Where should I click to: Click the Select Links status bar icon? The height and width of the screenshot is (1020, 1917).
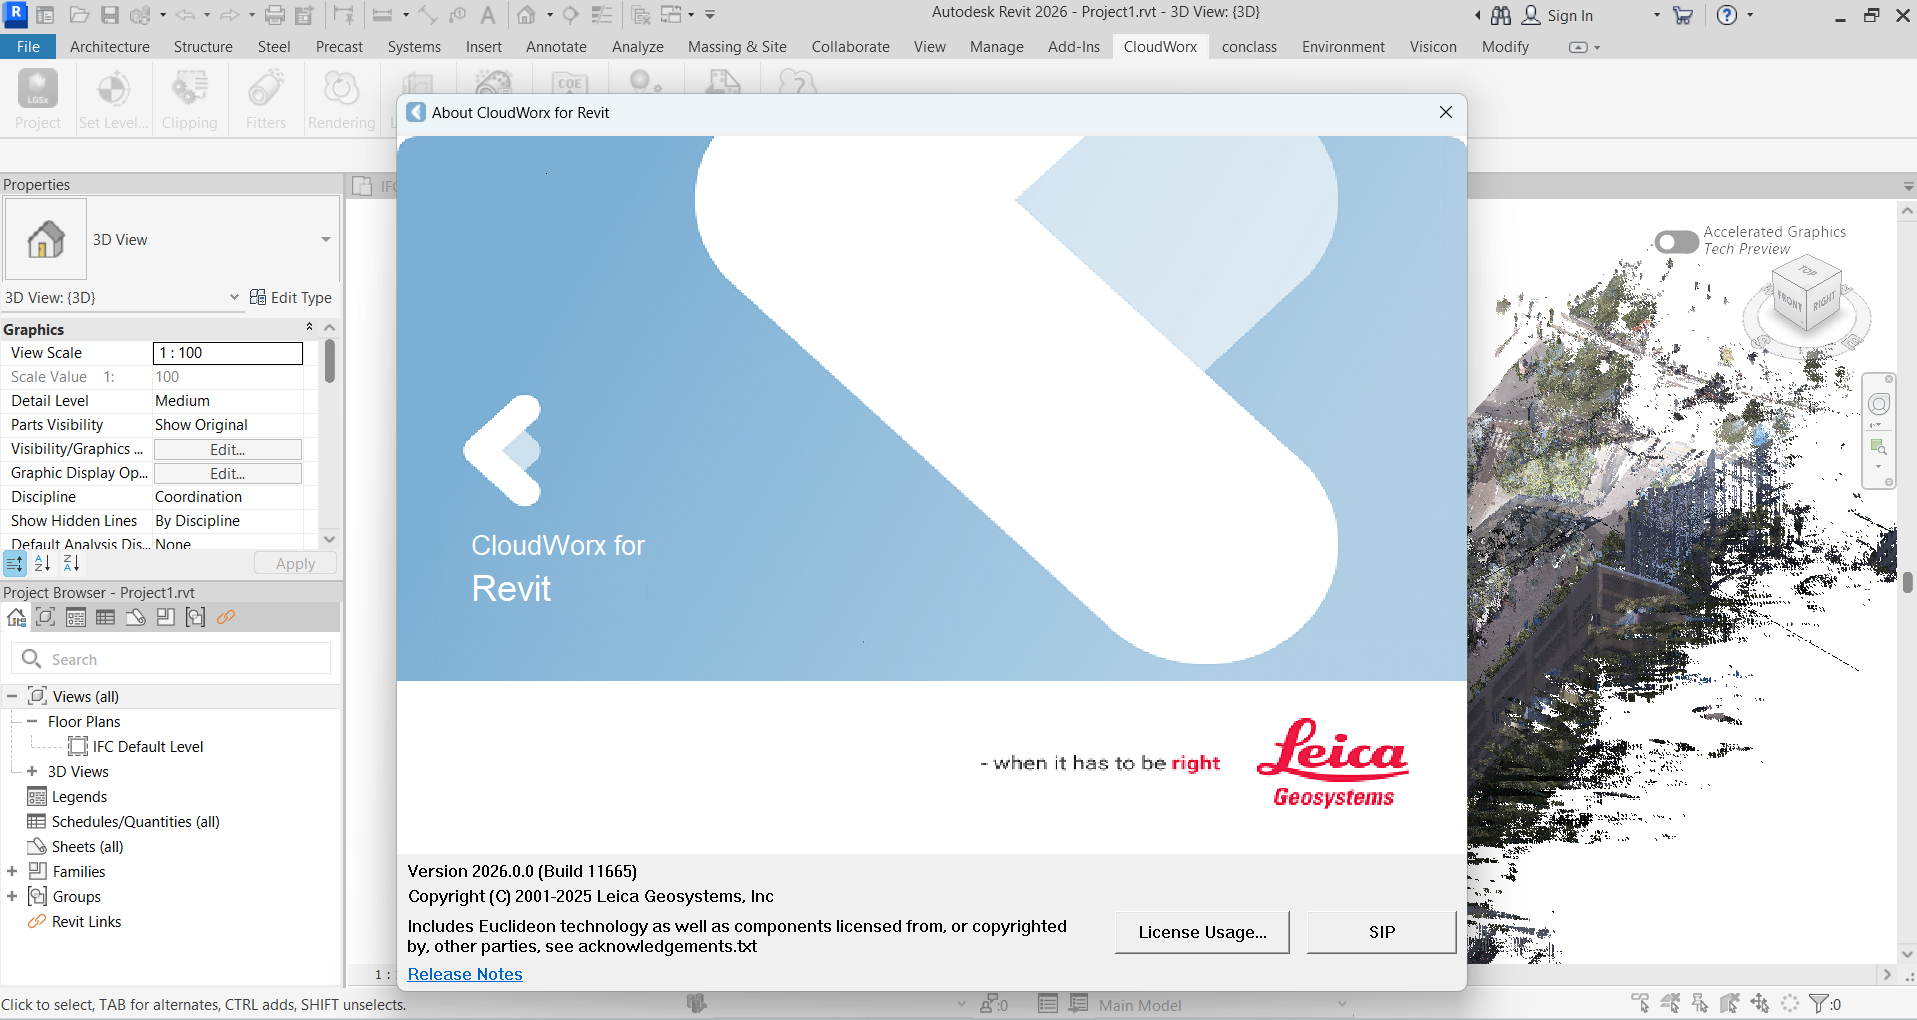click(1640, 1003)
